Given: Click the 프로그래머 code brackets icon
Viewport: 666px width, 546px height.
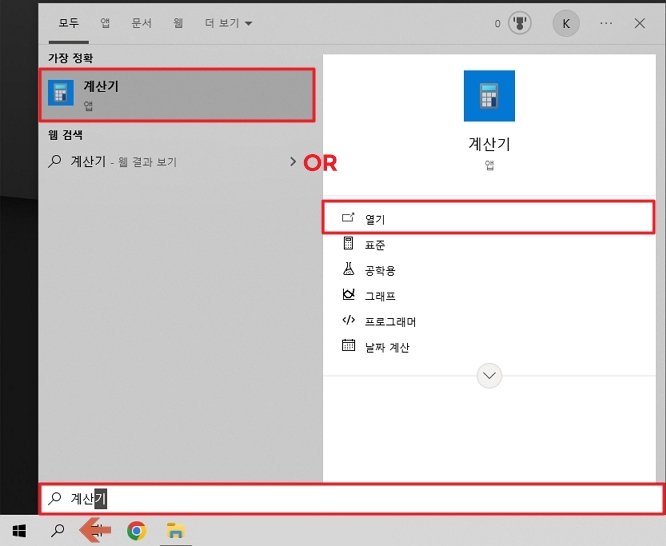Looking at the screenshot, I should click(x=348, y=320).
